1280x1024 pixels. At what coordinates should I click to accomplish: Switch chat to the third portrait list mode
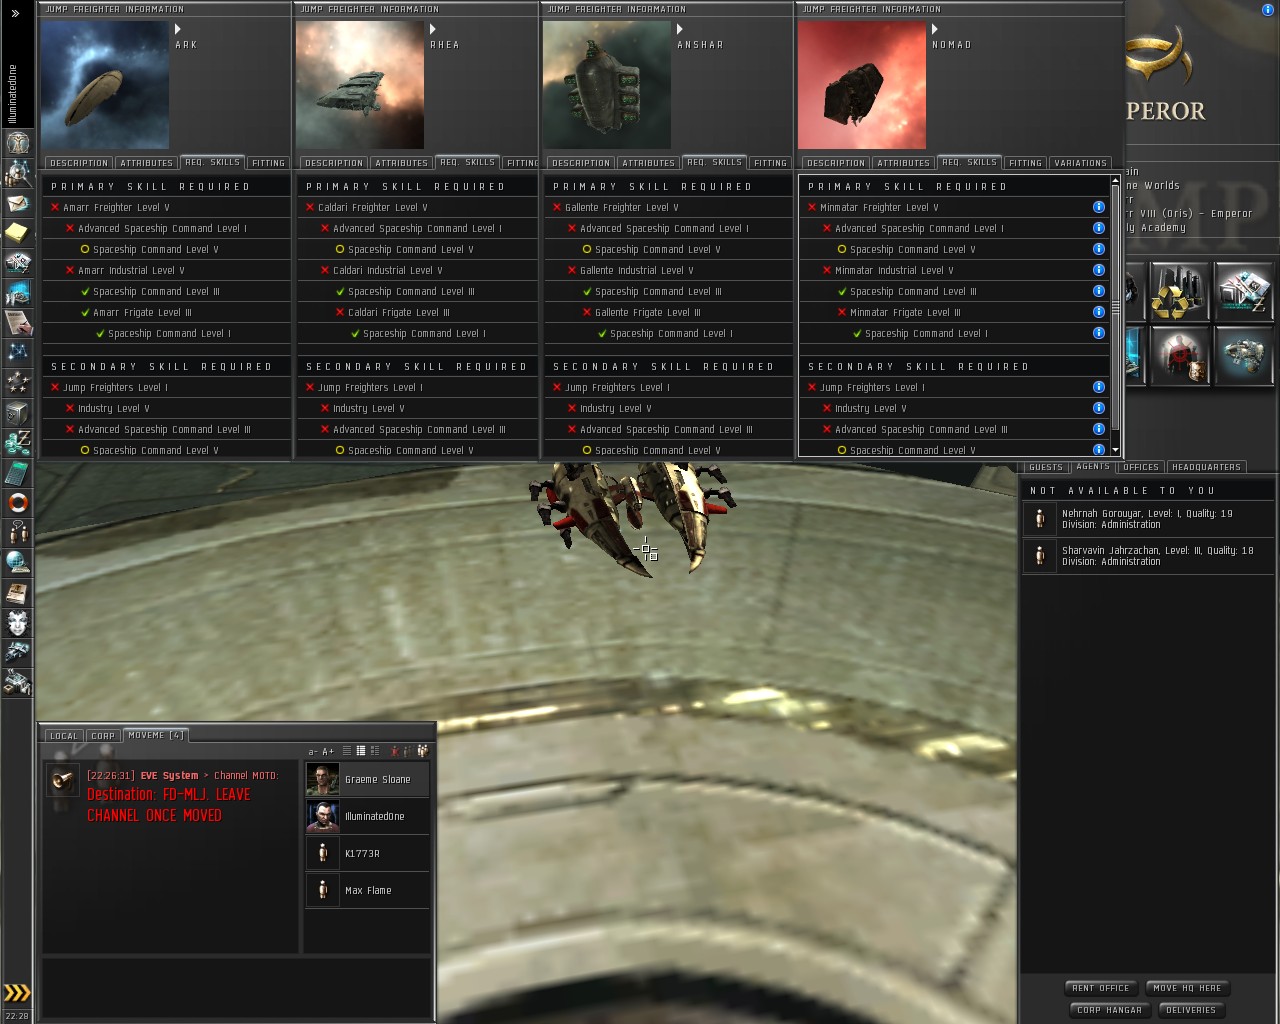[x=375, y=751]
